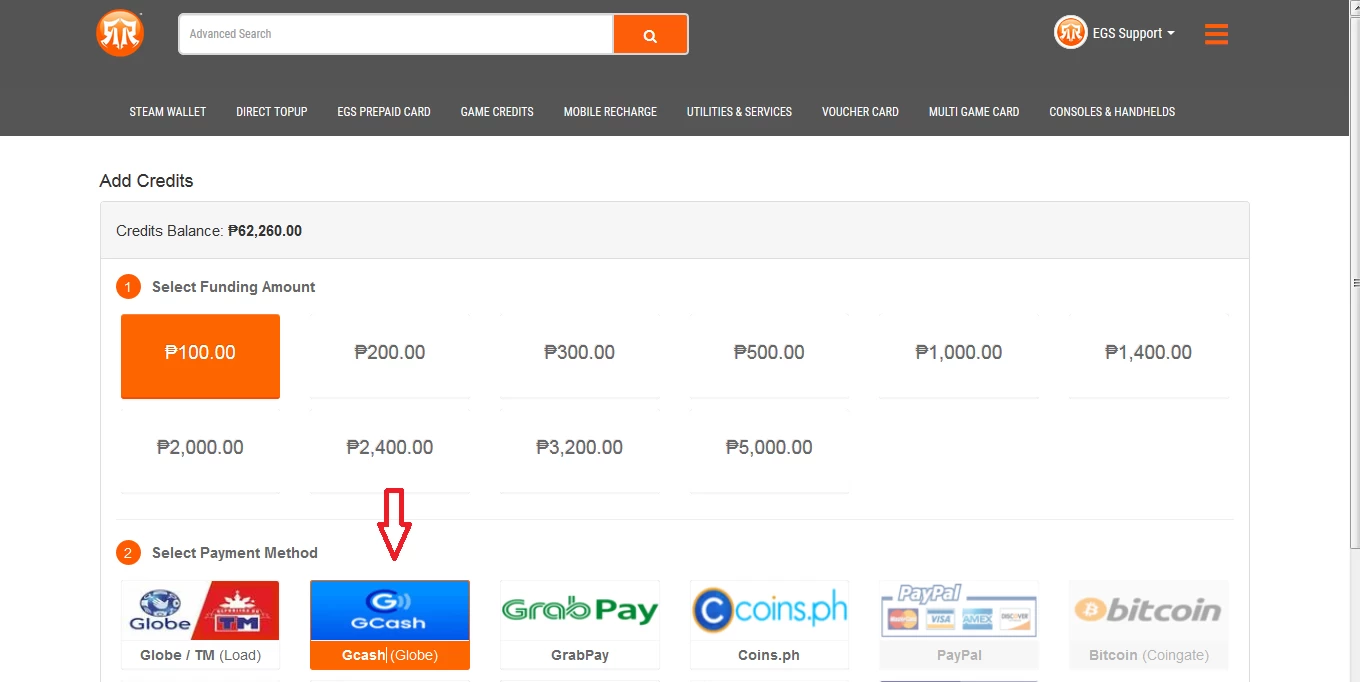Click the Credits Balance ₱62,260.00 text
This screenshot has height=682, width=1360.
click(x=209, y=231)
